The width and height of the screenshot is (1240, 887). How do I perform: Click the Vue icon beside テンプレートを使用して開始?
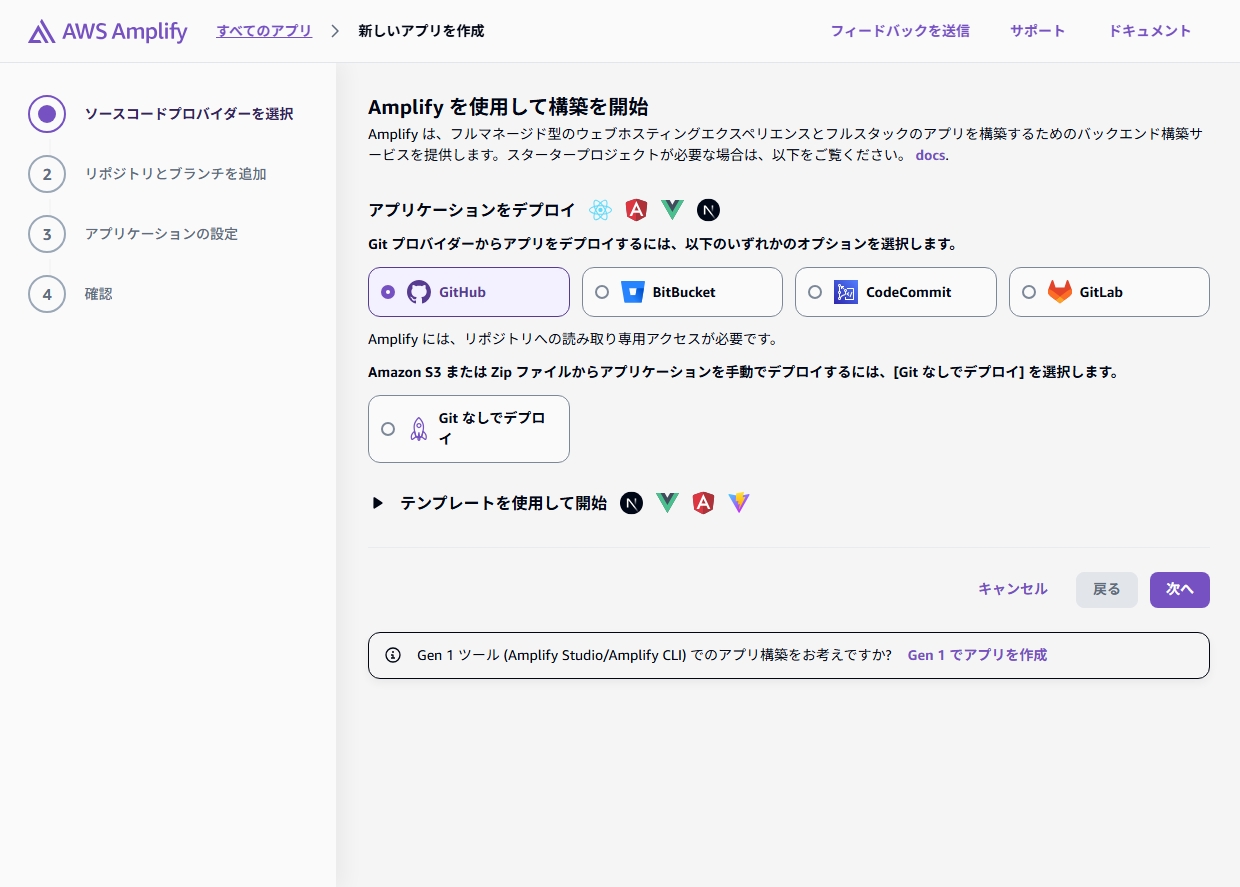pyautogui.click(x=667, y=503)
